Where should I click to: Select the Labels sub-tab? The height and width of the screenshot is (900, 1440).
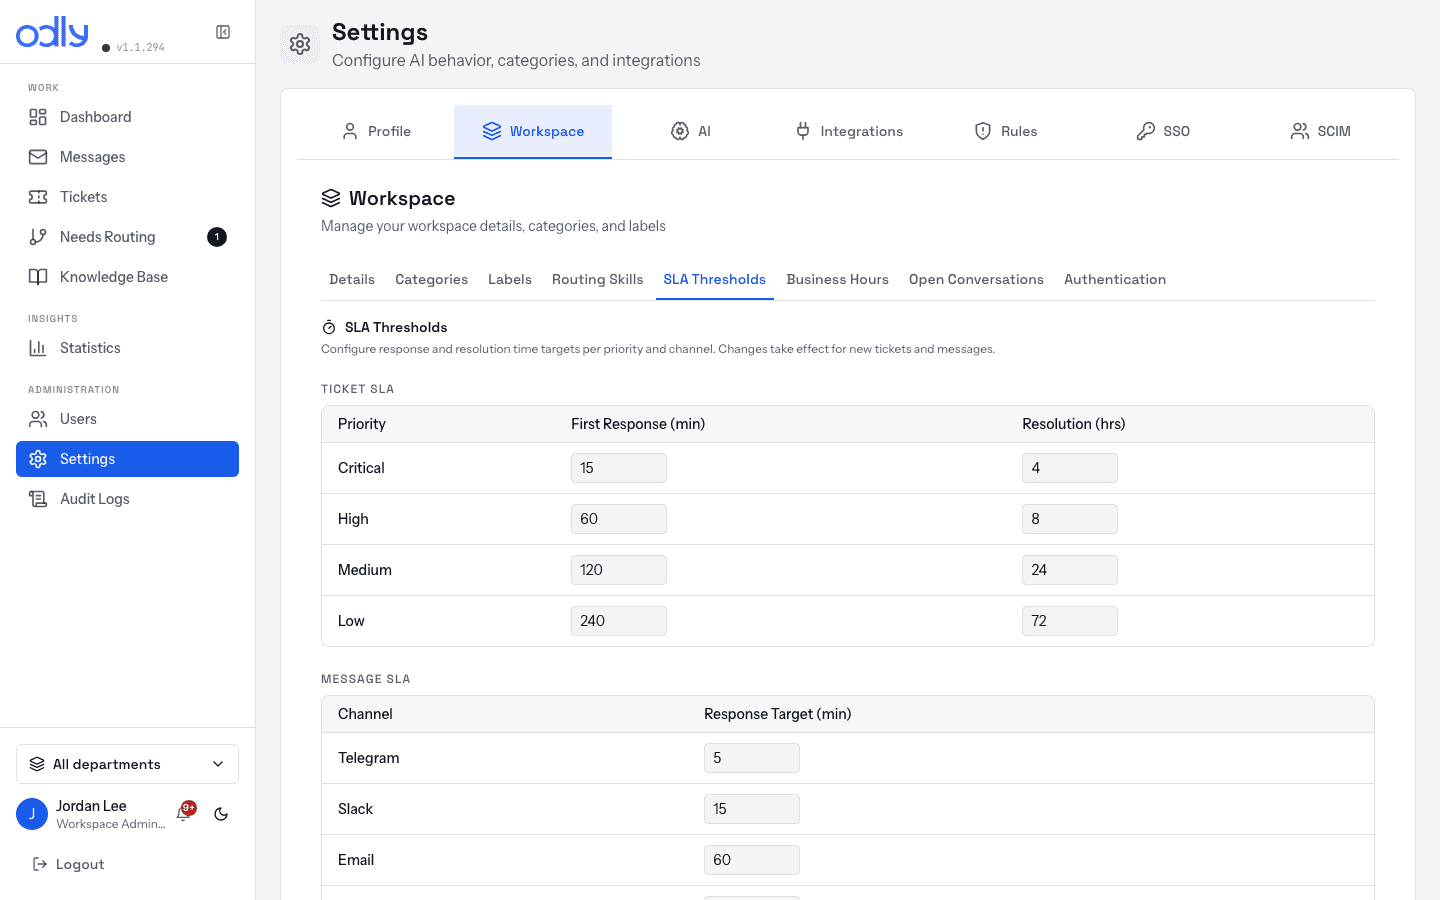tap(510, 280)
